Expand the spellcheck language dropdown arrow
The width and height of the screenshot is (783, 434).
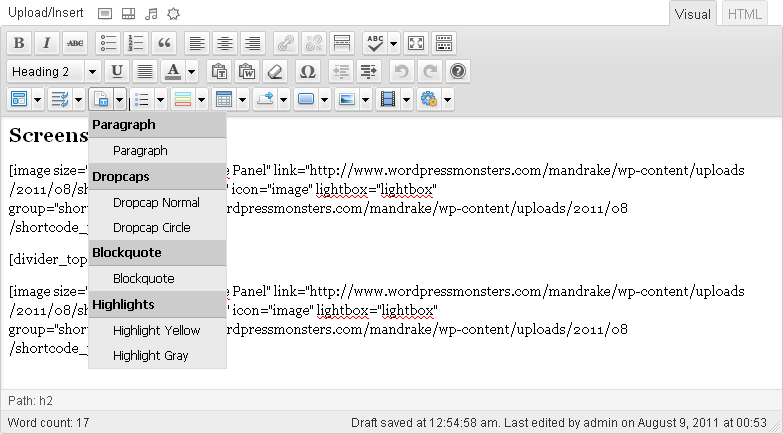click(393, 43)
